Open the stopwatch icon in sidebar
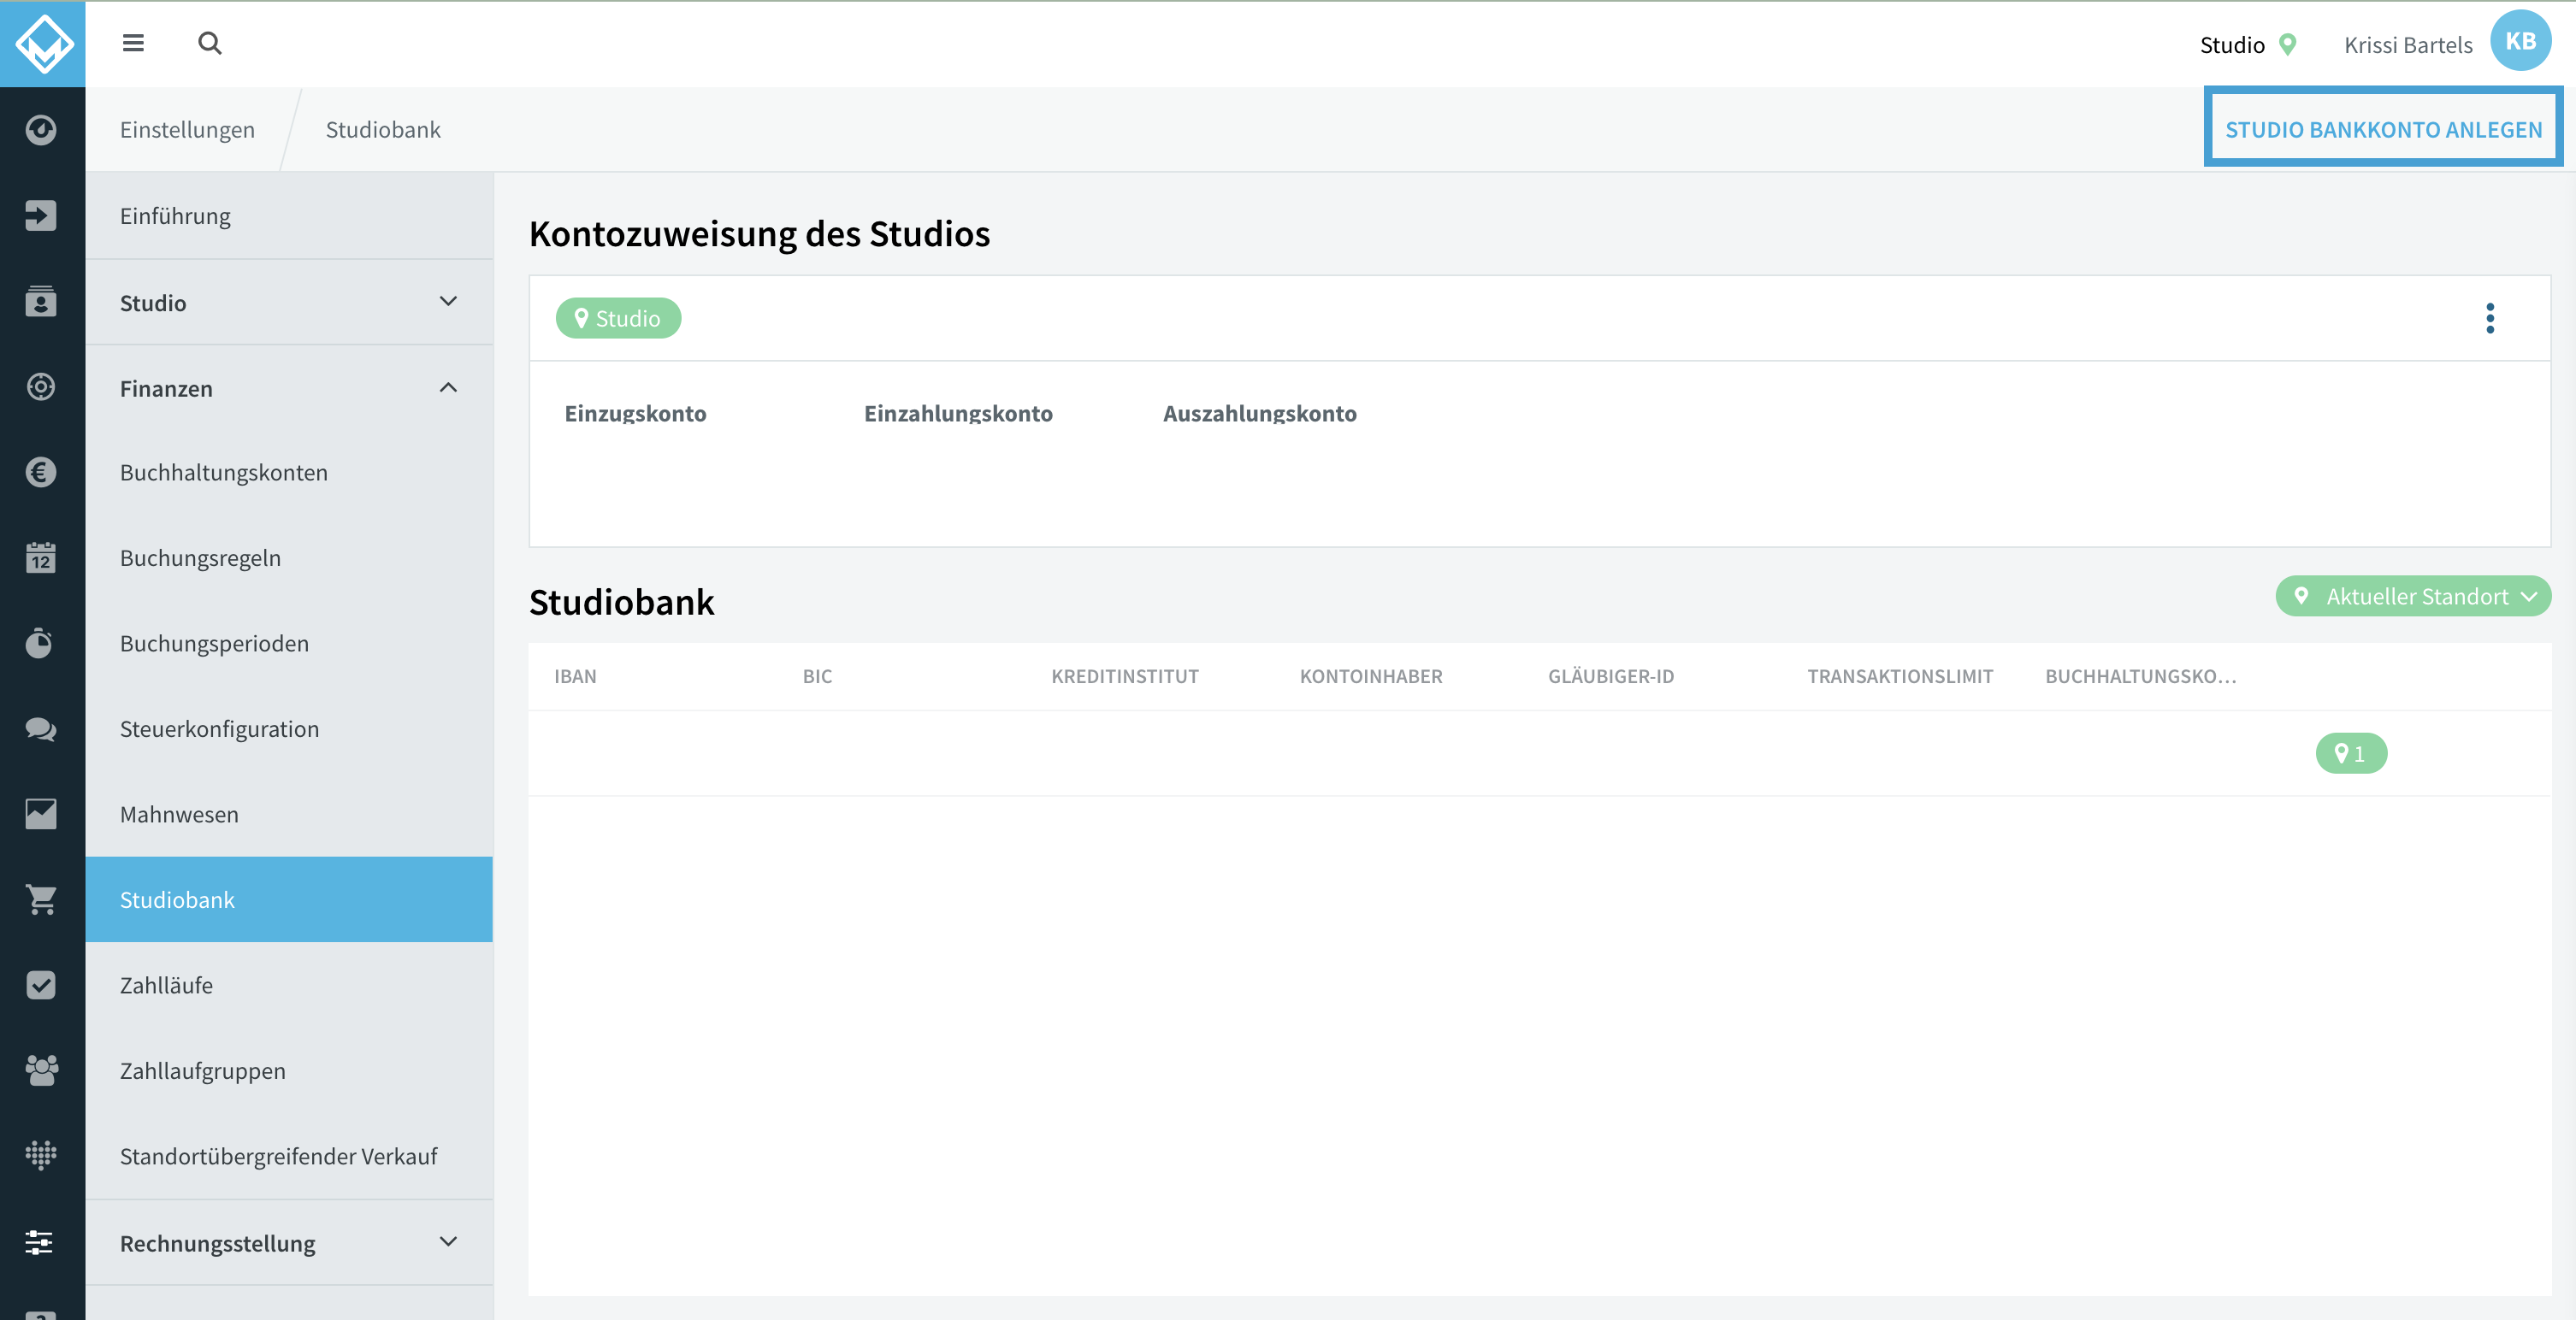 [x=41, y=643]
